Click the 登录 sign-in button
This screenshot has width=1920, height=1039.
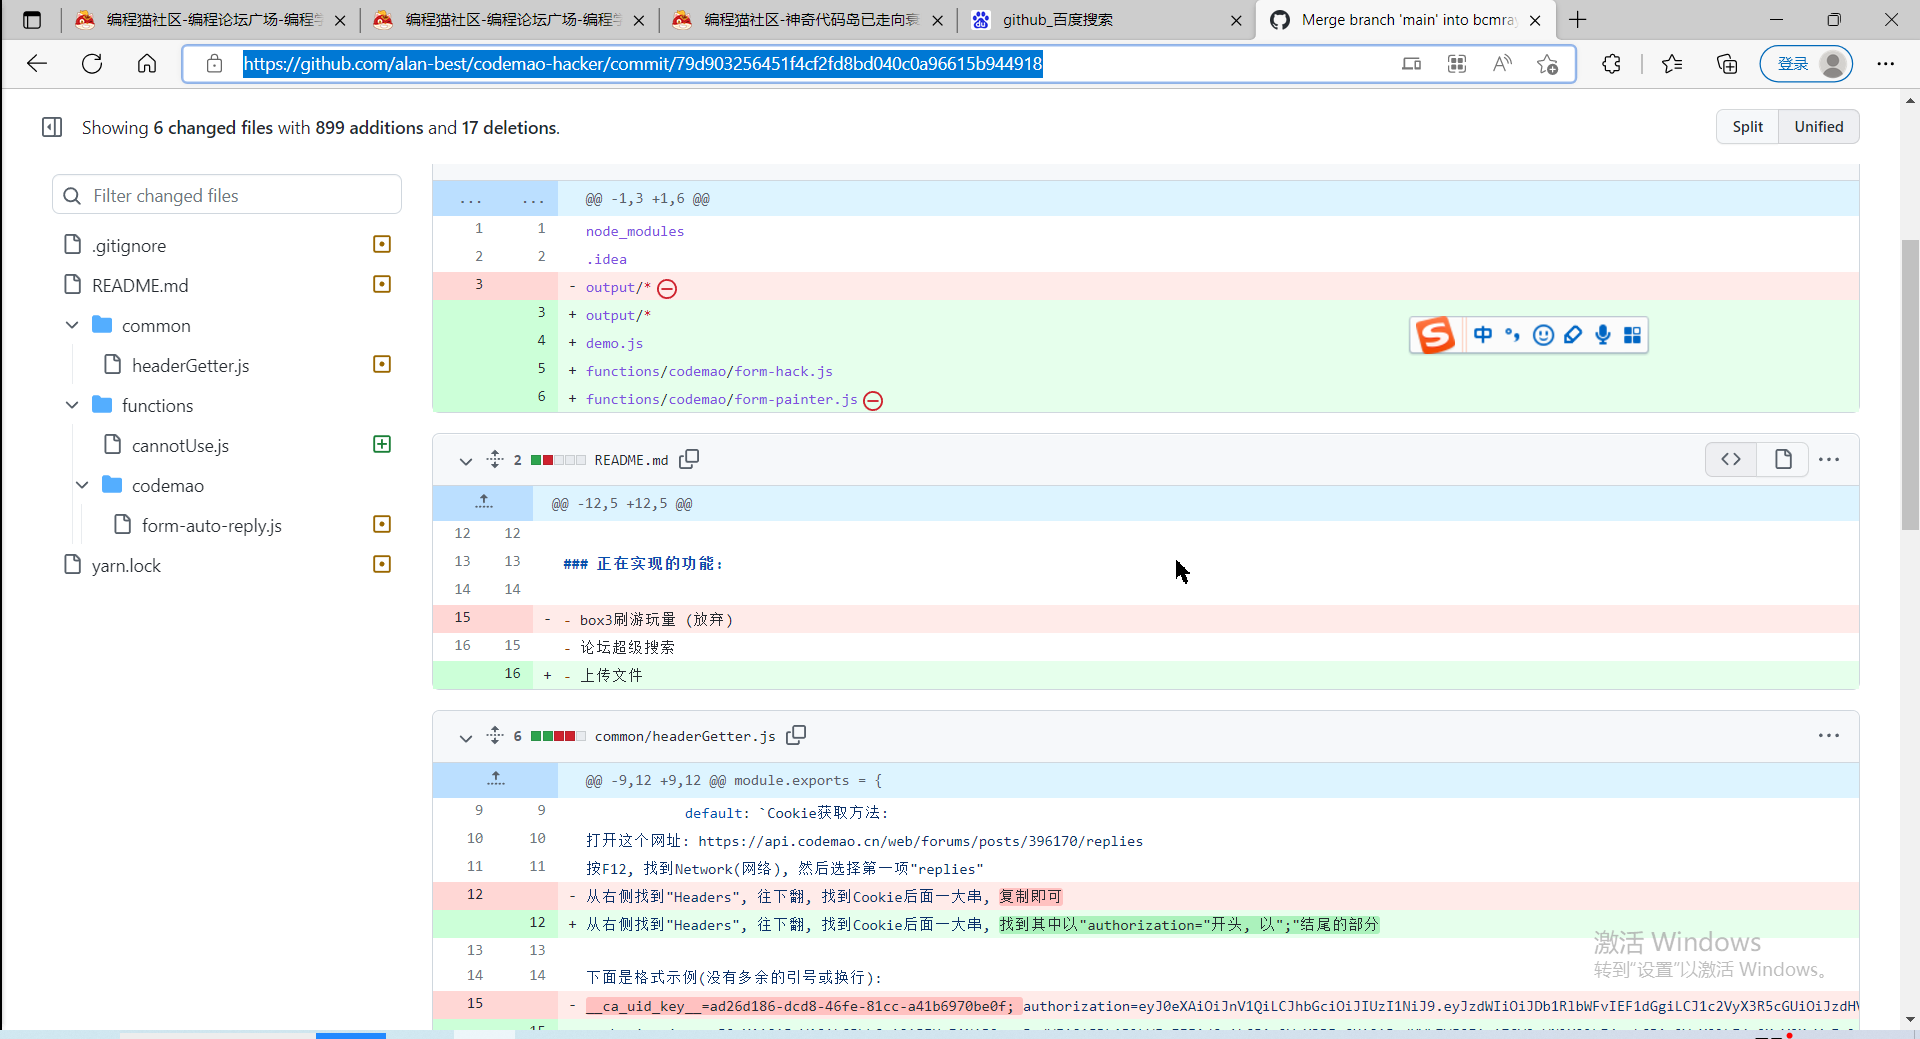(1806, 64)
